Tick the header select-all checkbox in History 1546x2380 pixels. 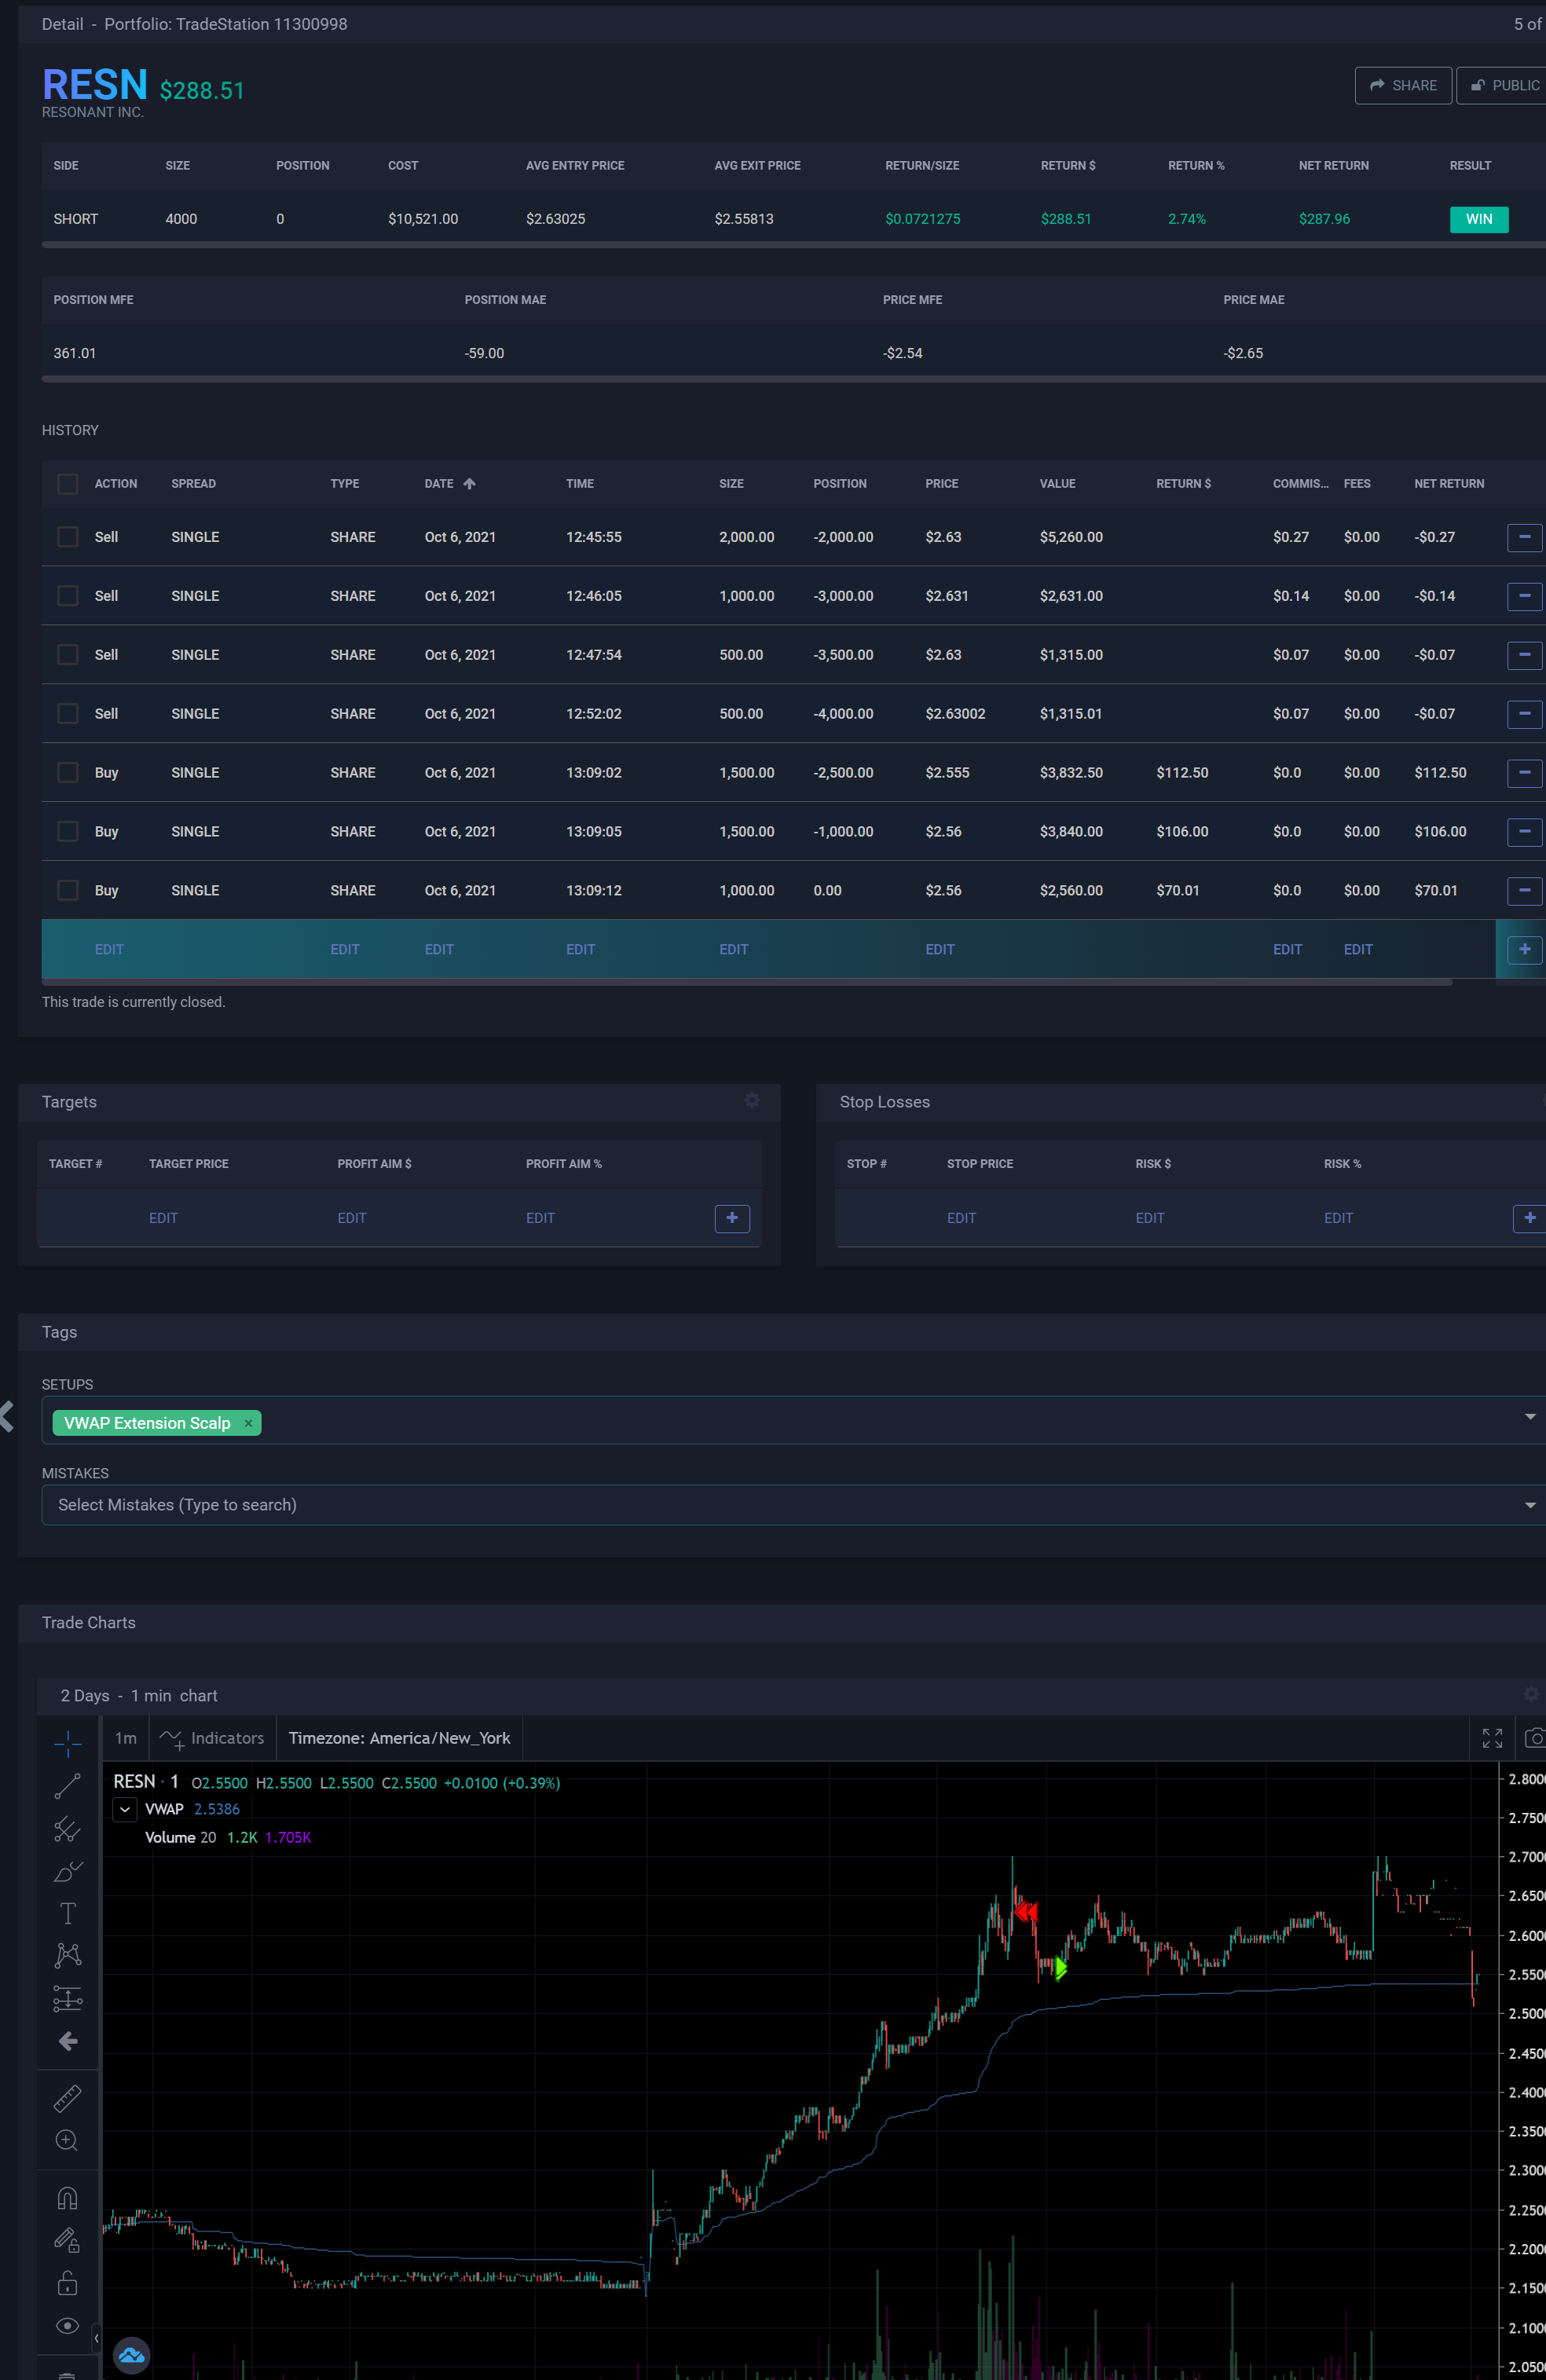point(68,484)
